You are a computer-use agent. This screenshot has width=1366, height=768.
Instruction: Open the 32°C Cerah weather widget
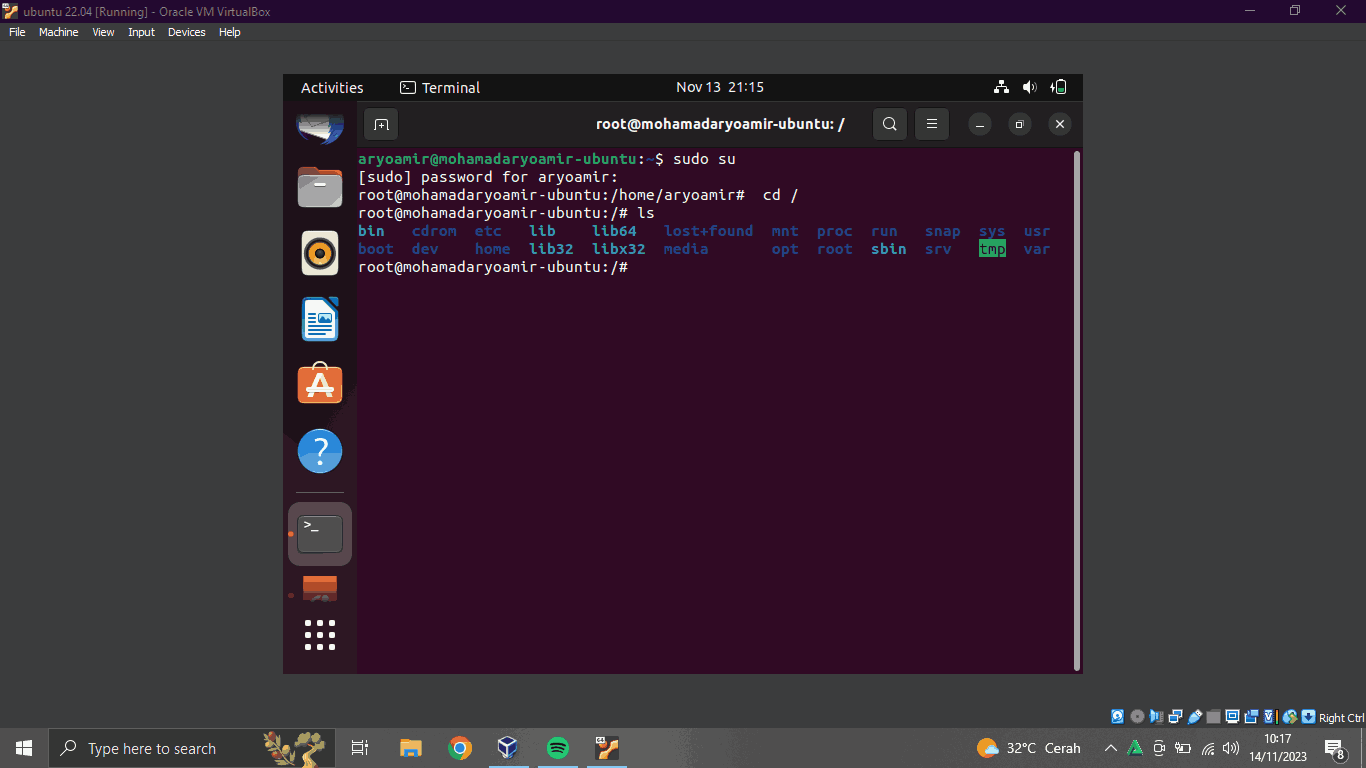click(1029, 748)
